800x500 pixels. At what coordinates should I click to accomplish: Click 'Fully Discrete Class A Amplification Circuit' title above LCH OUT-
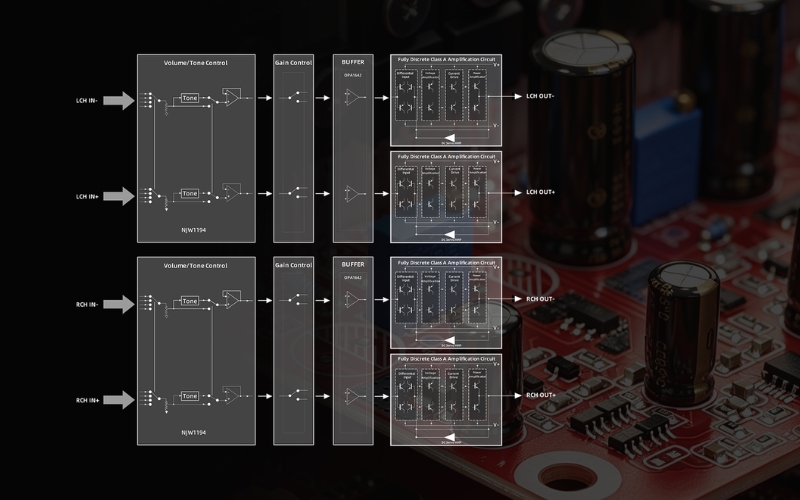coord(446,59)
